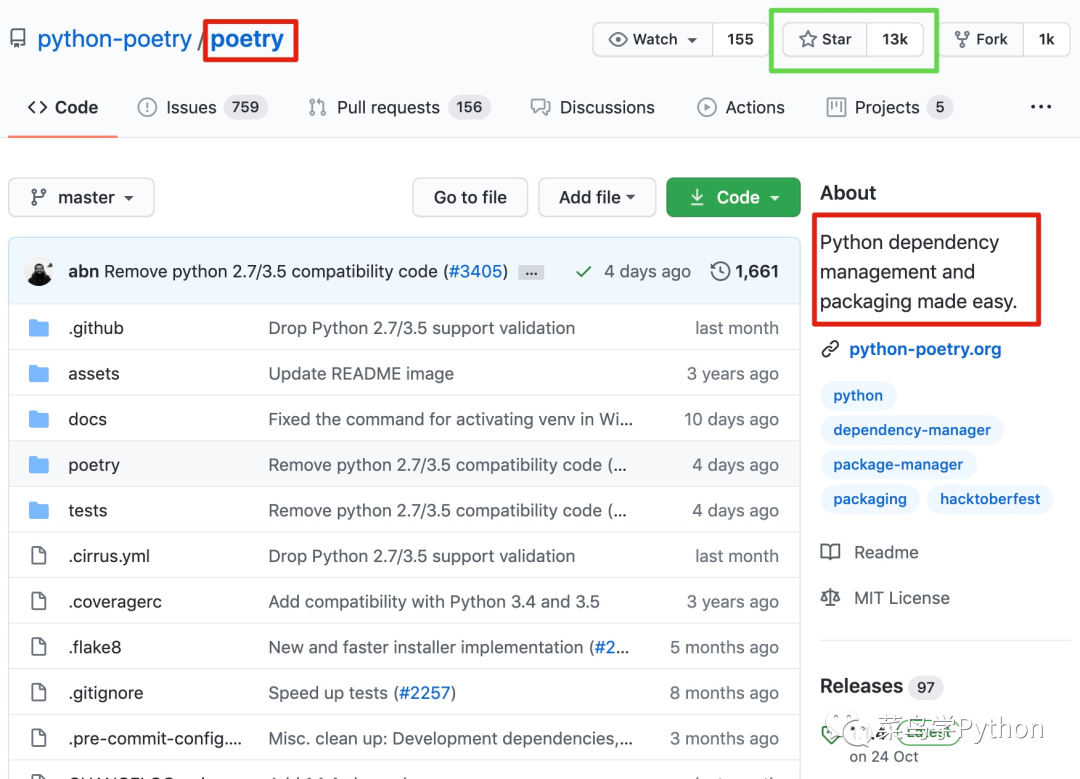Open the green Code download dropdown
The height and width of the screenshot is (779, 1080).
[734, 198]
